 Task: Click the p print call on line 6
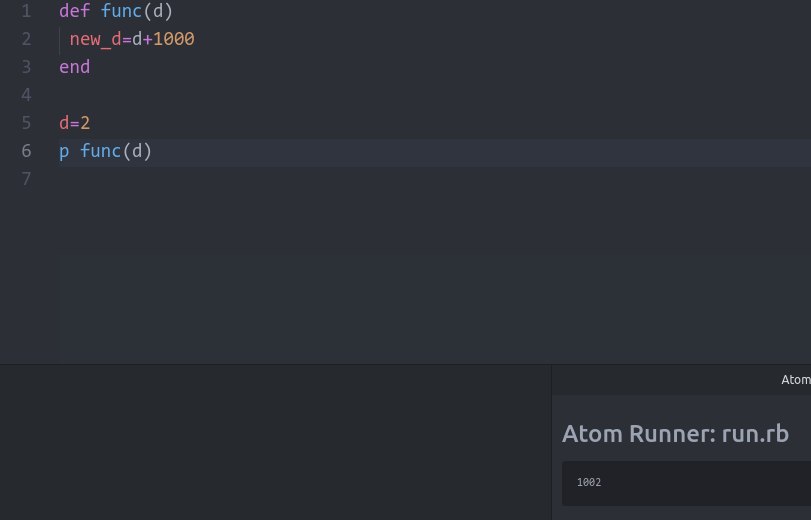[64, 152]
